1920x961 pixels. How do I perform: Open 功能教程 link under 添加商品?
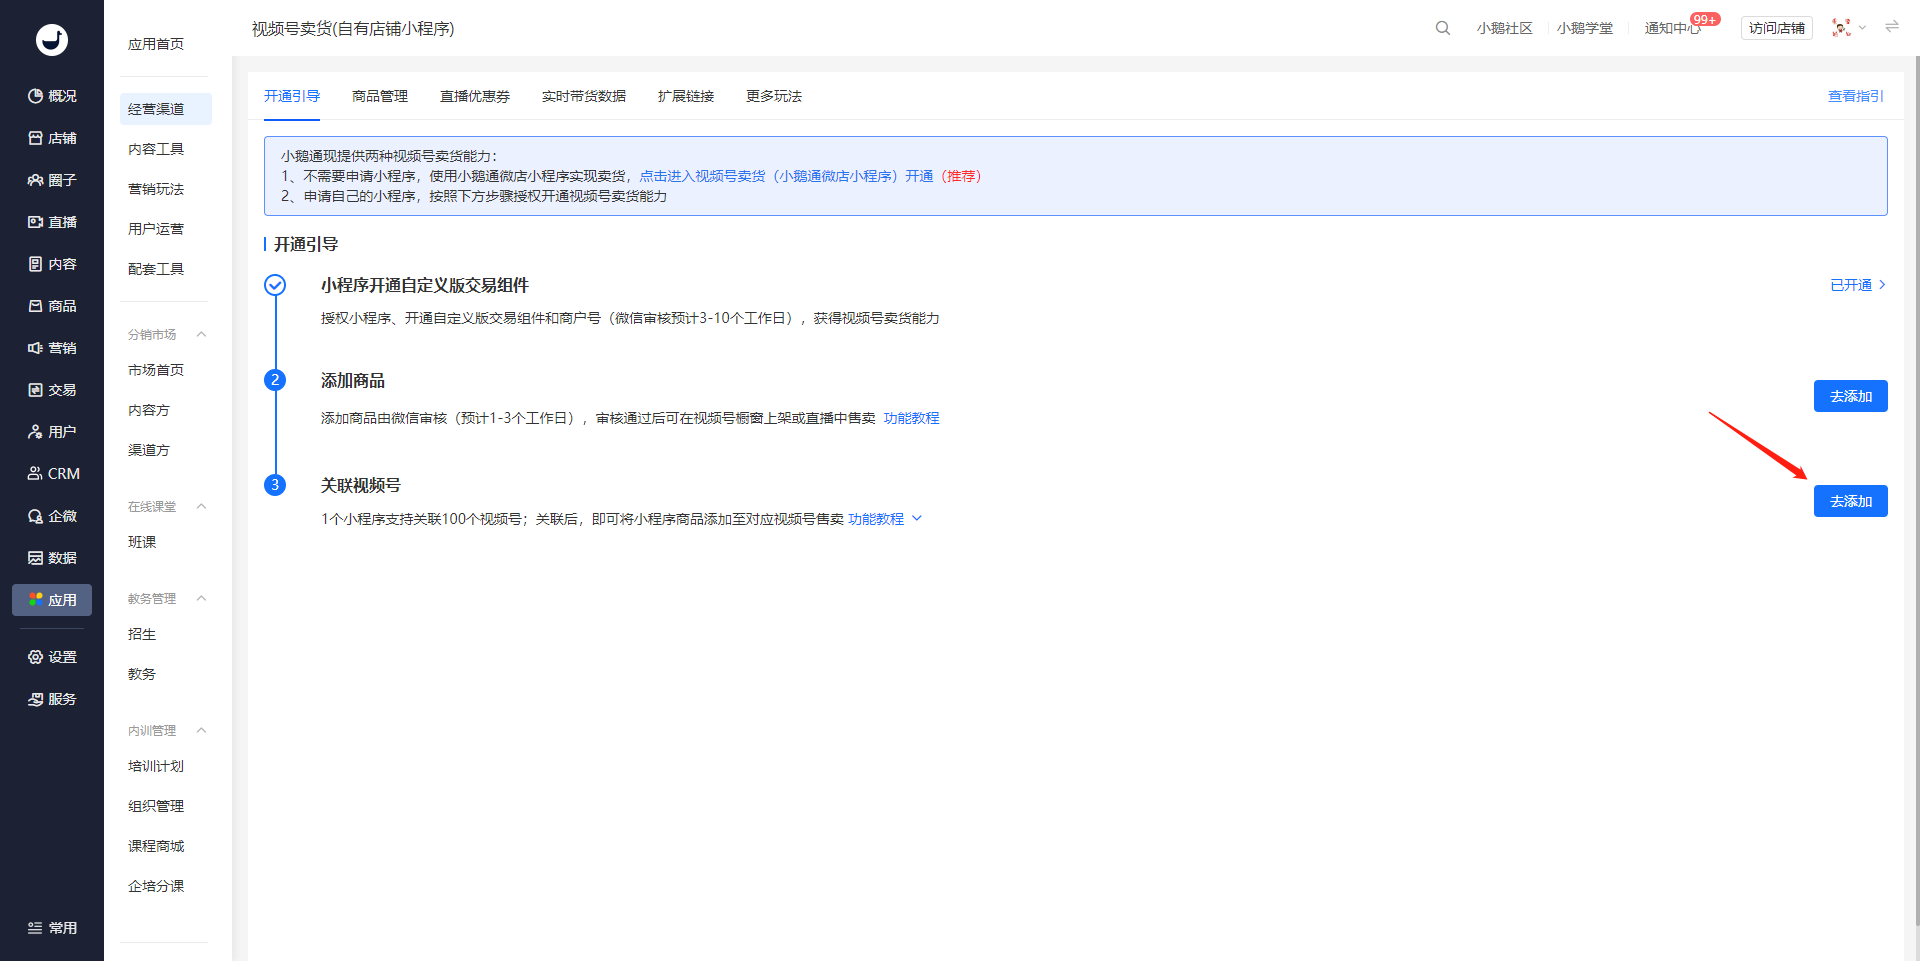(x=912, y=418)
